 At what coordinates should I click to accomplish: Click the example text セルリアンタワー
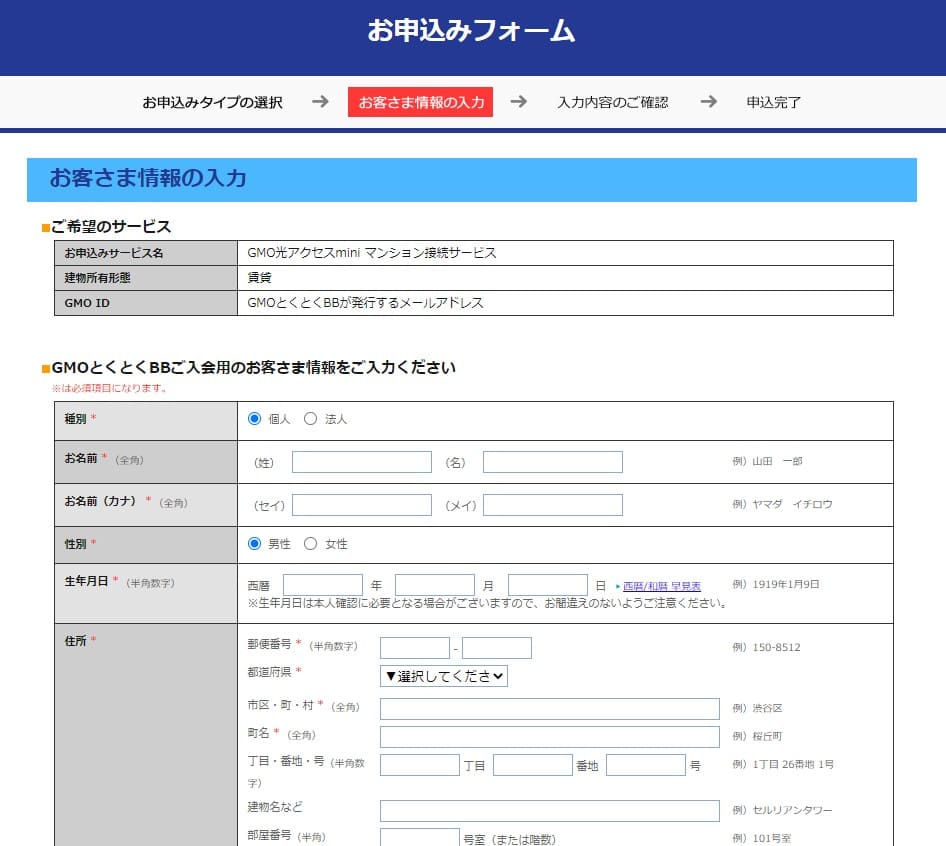coord(792,810)
